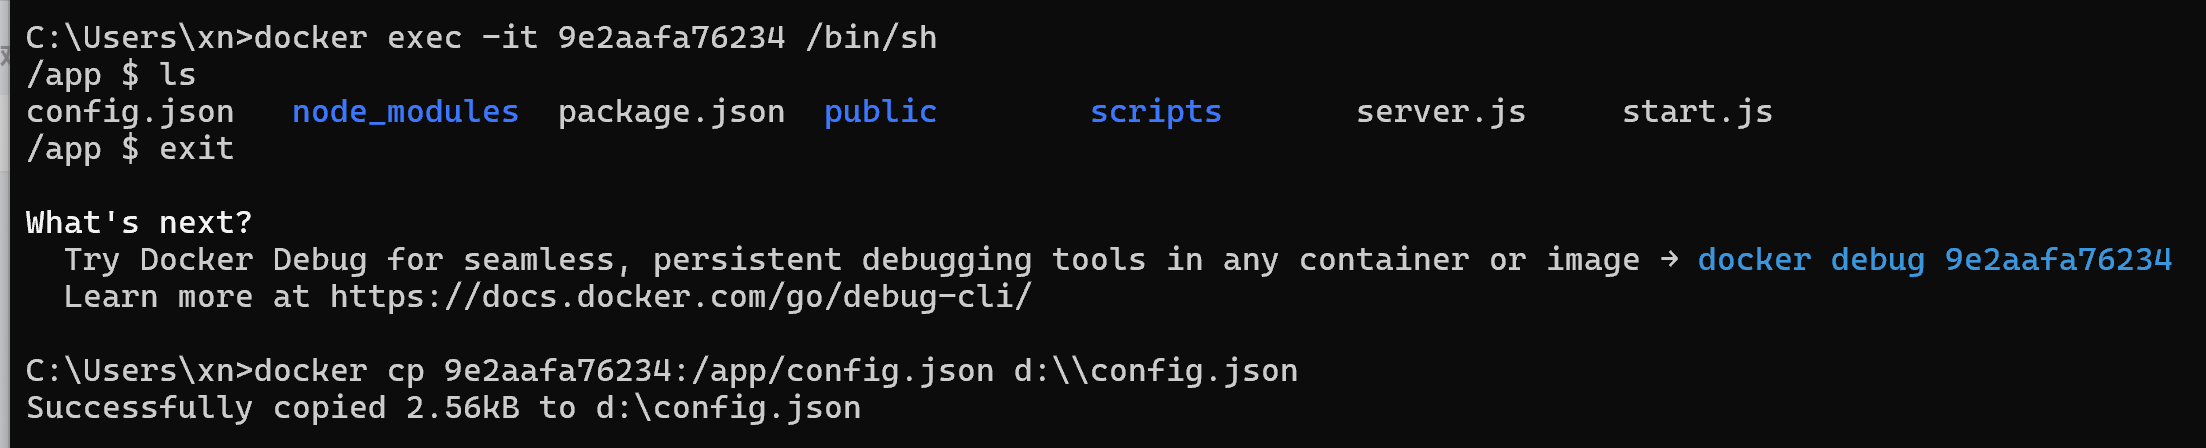This screenshot has height=448, width=2206.
Task: Click the node_modules directory name
Action: point(405,112)
